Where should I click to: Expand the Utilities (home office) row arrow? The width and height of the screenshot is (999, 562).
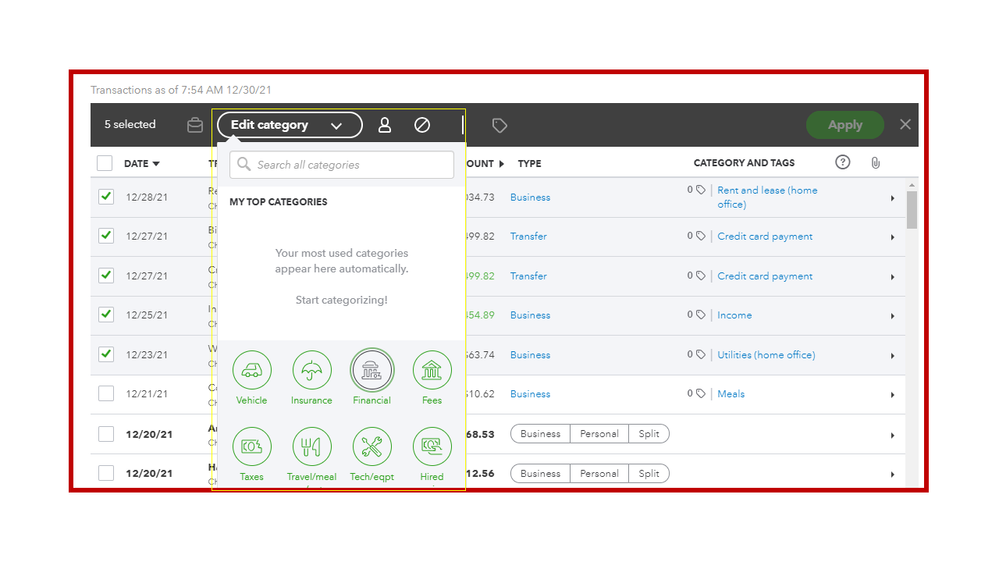point(893,356)
